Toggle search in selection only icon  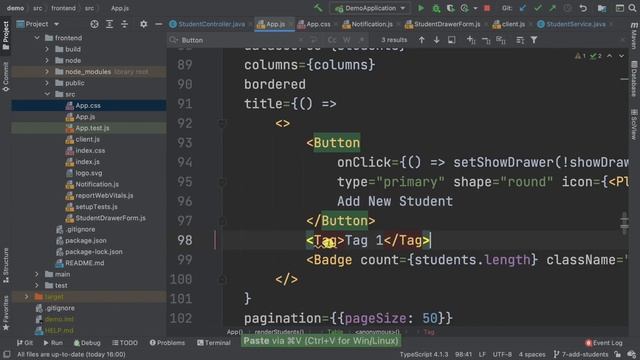pos(520,40)
